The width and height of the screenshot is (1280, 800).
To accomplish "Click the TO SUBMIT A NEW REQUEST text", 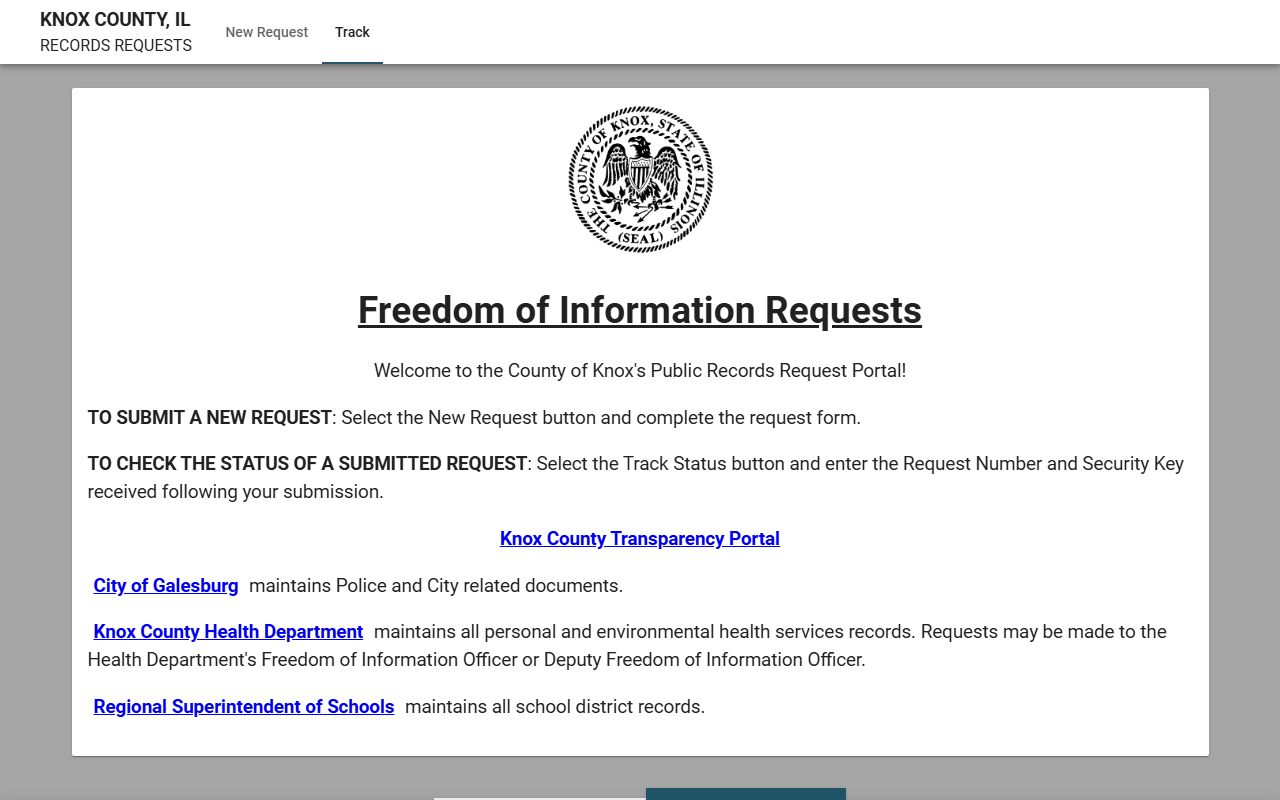I will 210,417.
